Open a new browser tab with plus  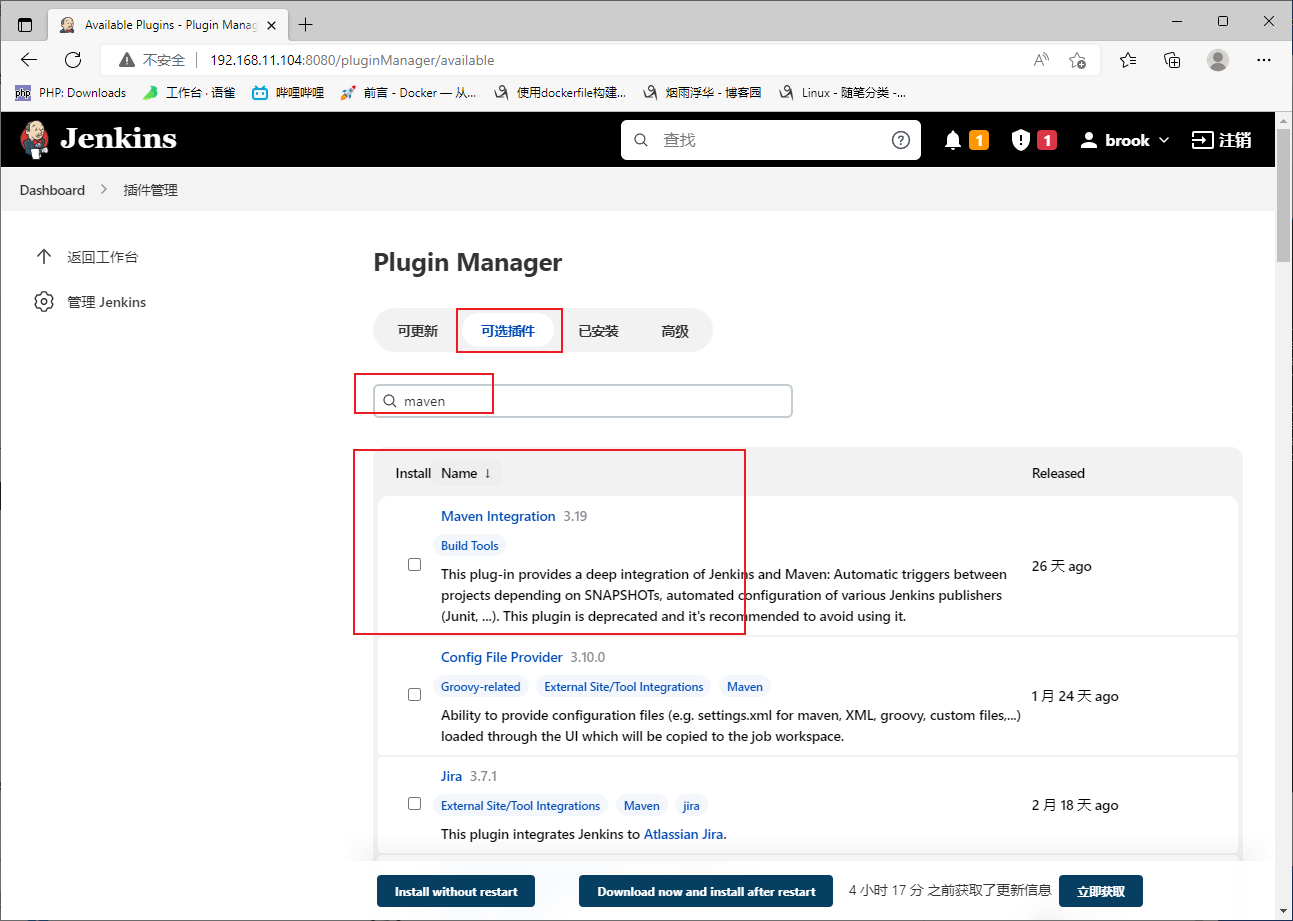click(306, 24)
